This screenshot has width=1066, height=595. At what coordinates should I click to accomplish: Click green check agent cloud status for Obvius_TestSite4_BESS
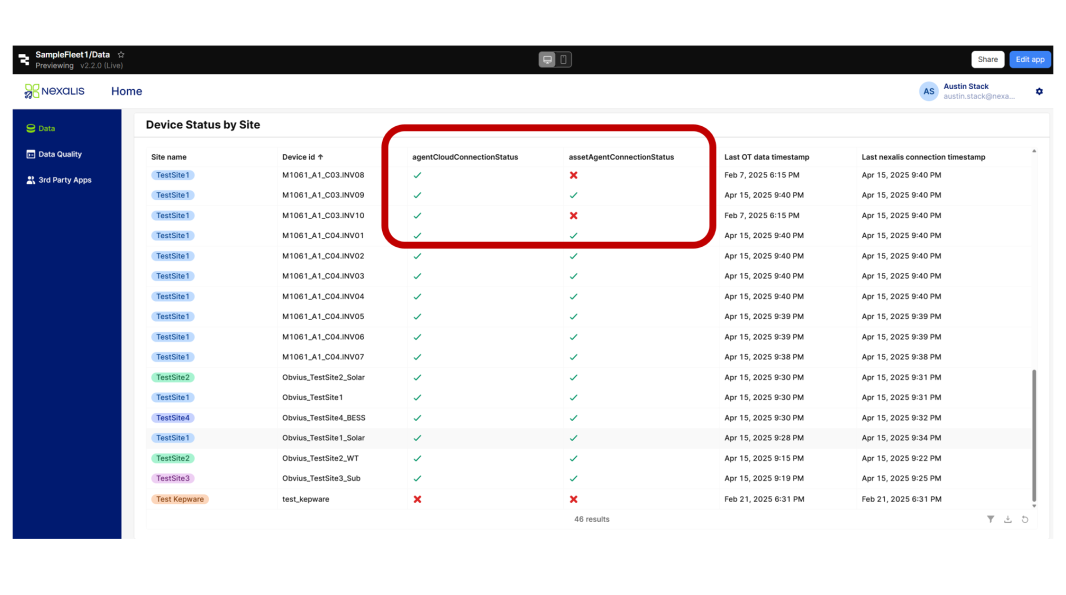coord(417,418)
